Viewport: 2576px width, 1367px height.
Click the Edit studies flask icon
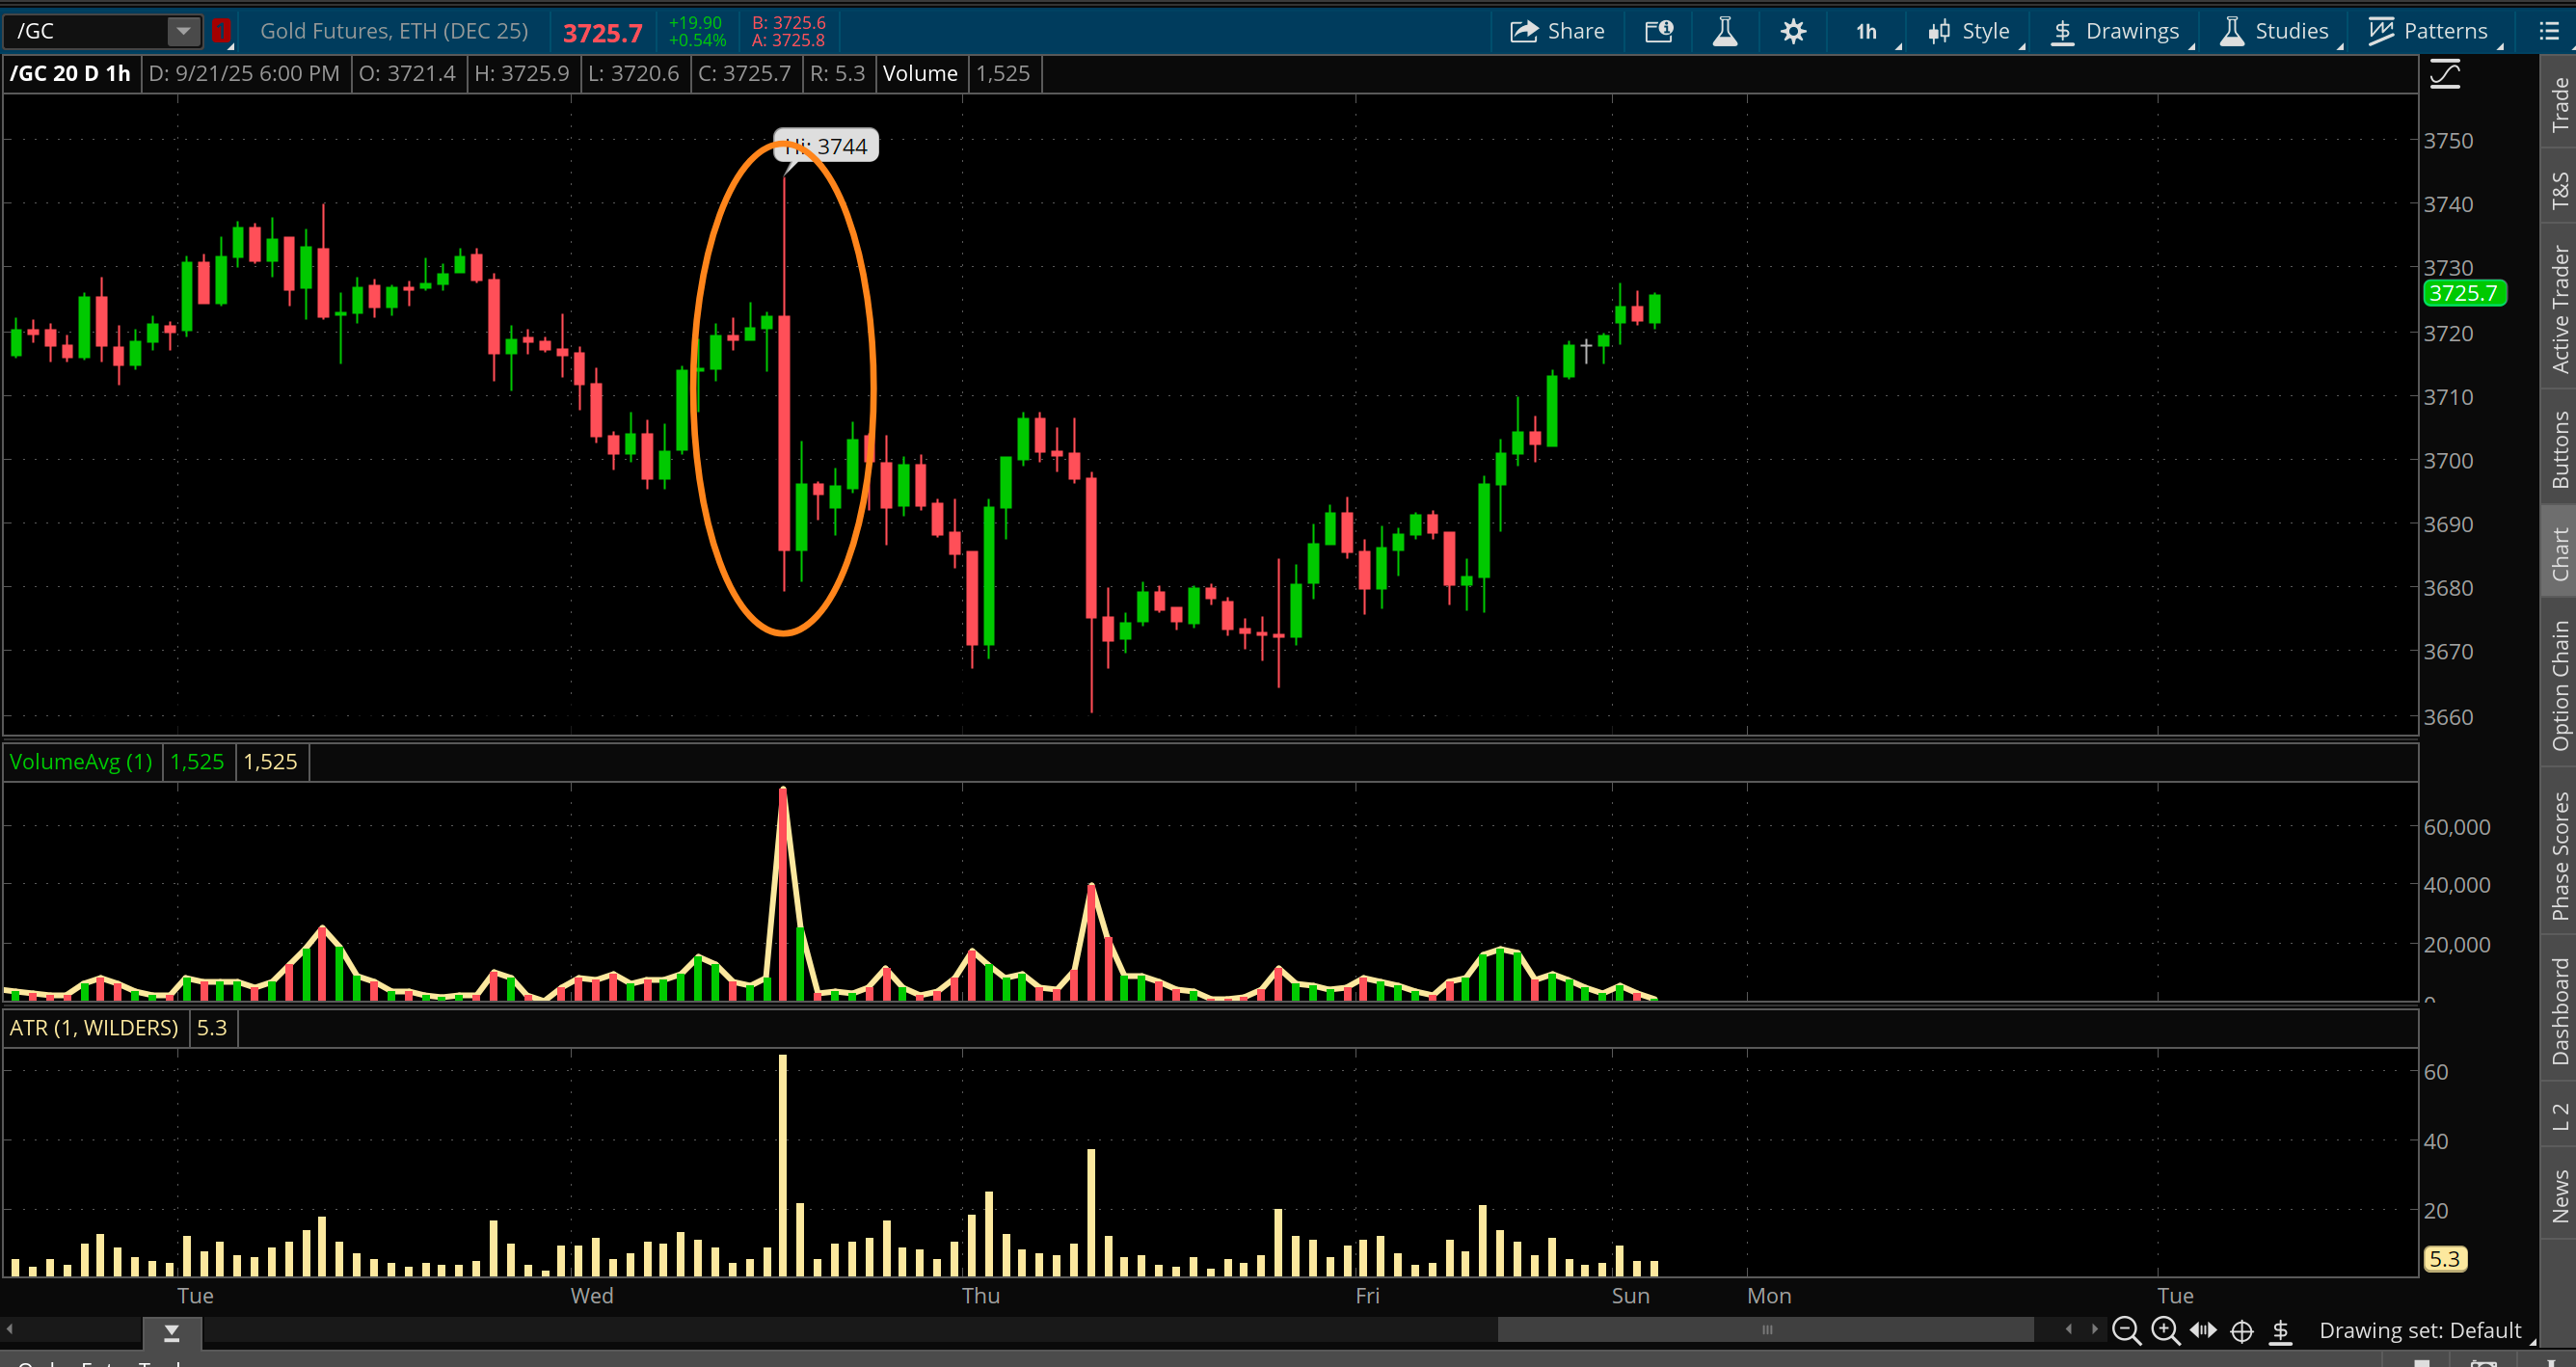(1725, 31)
